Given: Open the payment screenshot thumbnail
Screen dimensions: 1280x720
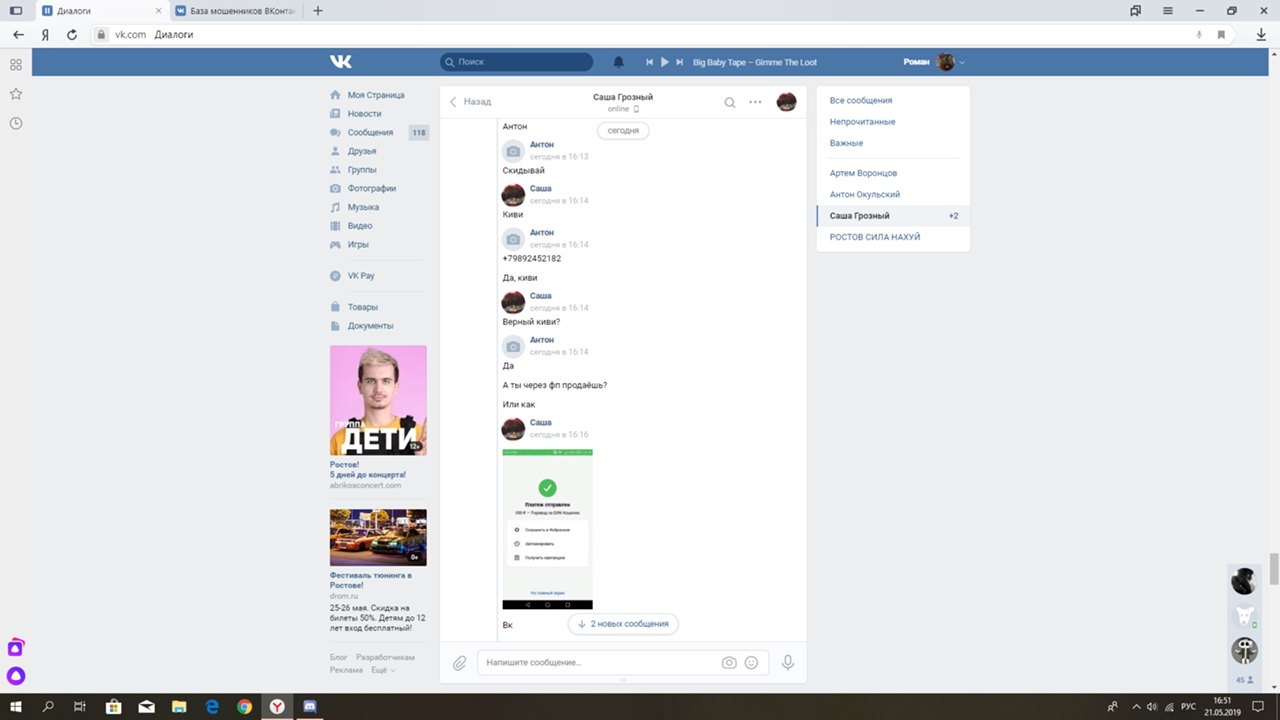Looking at the screenshot, I should point(547,529).
